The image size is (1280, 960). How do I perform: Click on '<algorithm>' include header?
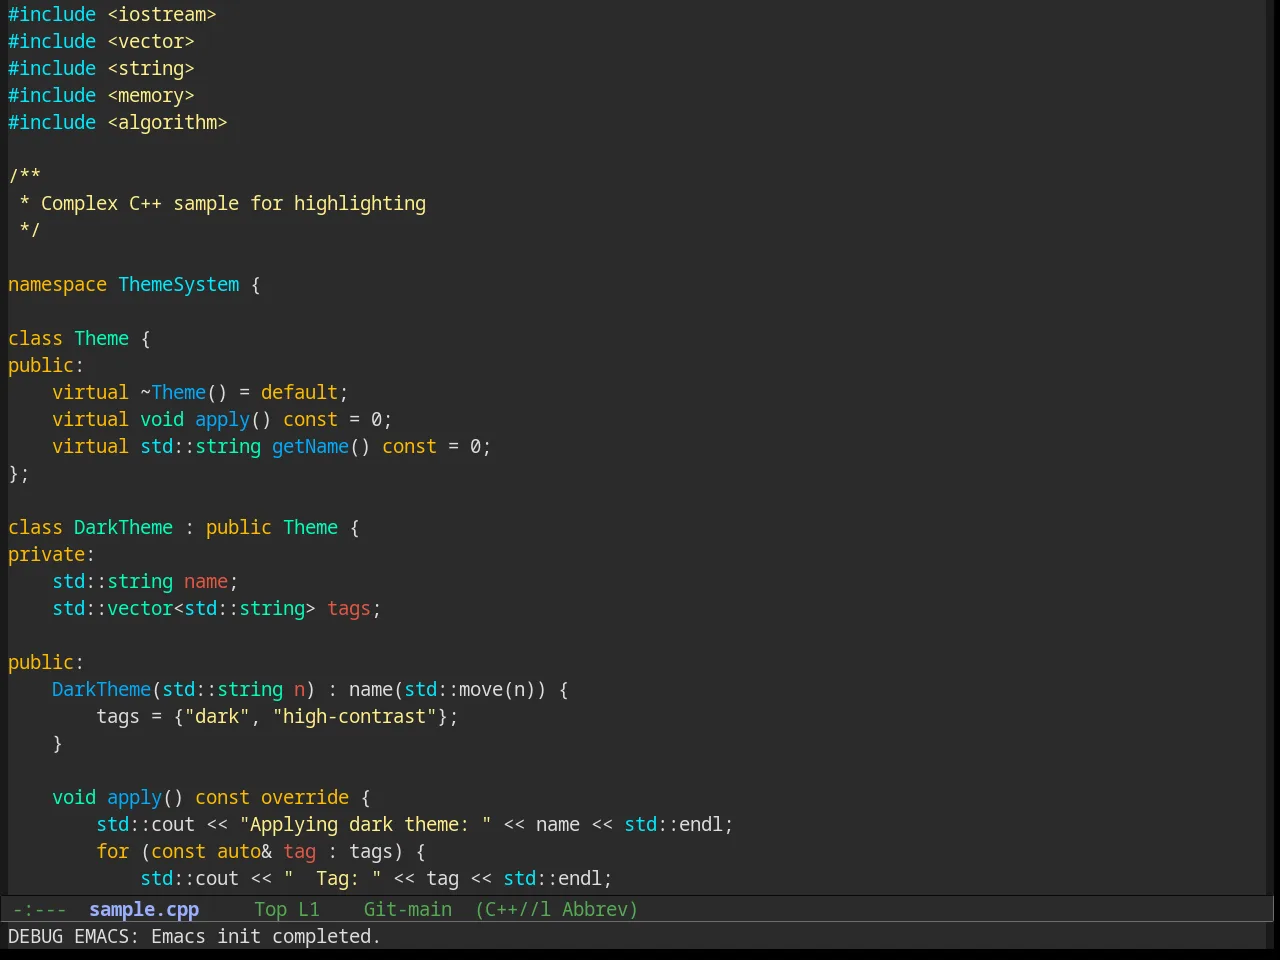coord(167,122)
